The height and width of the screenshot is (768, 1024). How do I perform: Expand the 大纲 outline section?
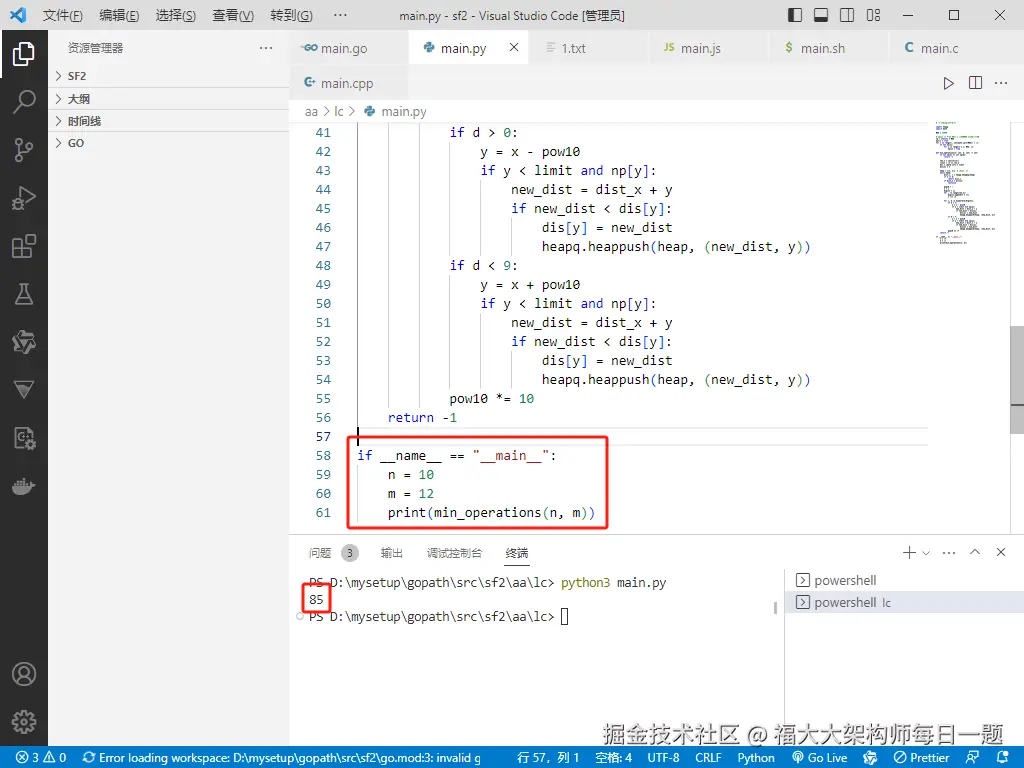click(168, 99)
